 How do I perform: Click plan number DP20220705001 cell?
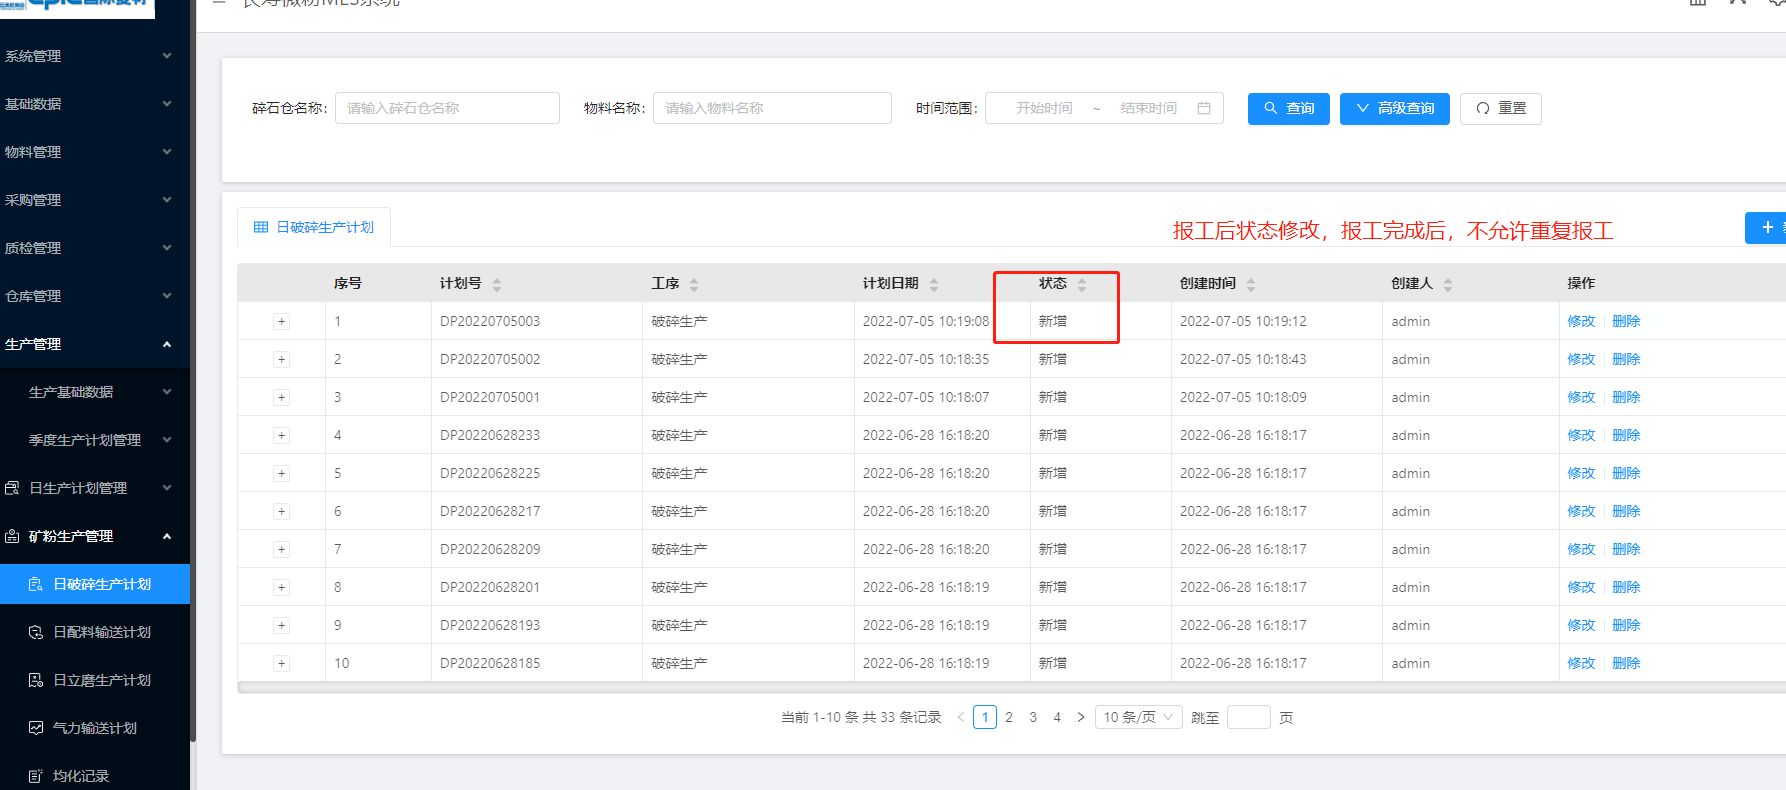click(490, 397)
